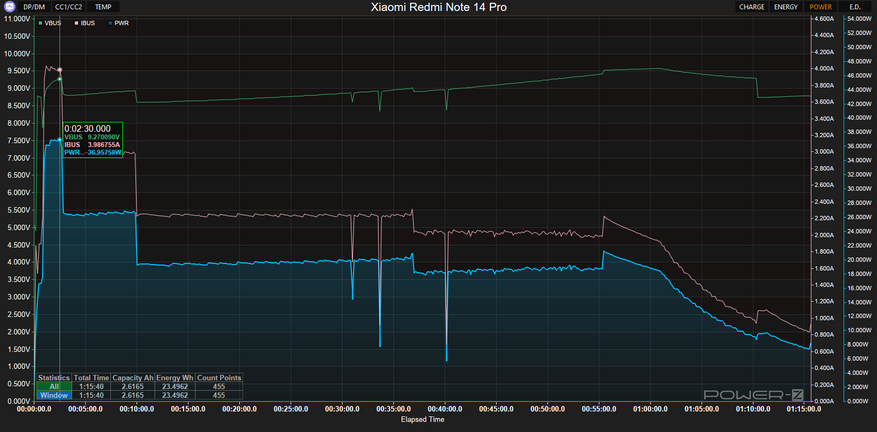Click the green VBUS legend color marker
This screenshot has width=877, height=432.
coord(41,24)
